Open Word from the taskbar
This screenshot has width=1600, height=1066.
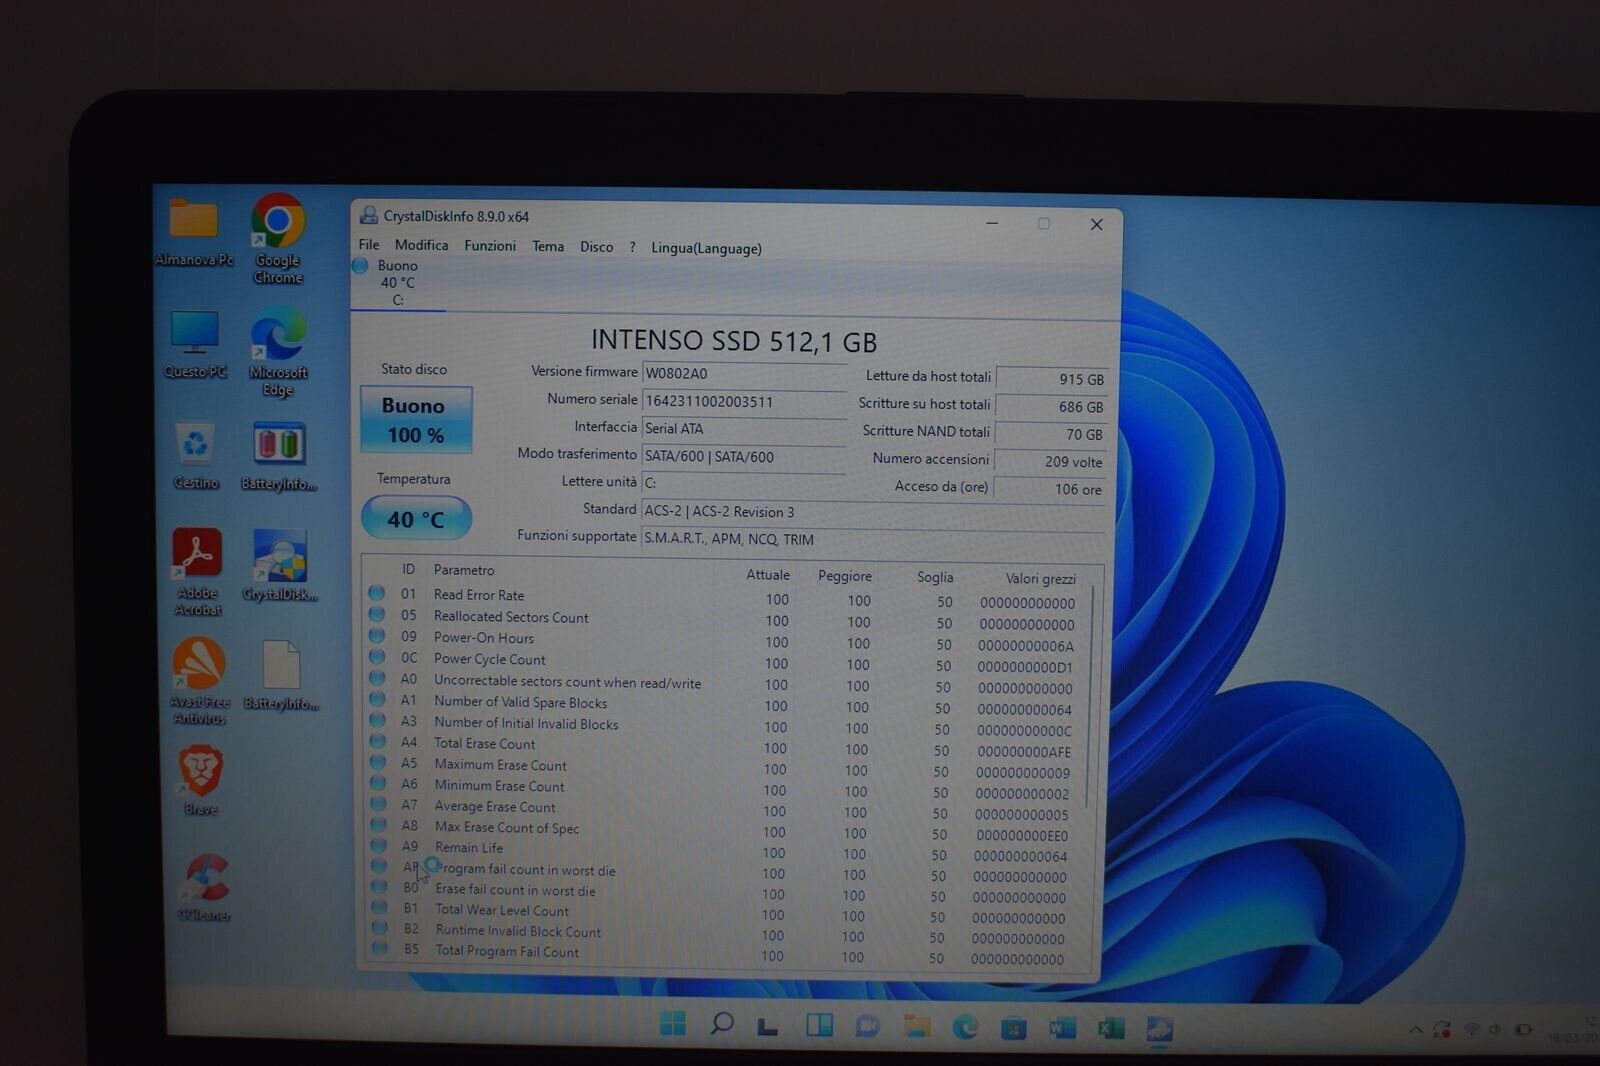click(1062, 1027)
